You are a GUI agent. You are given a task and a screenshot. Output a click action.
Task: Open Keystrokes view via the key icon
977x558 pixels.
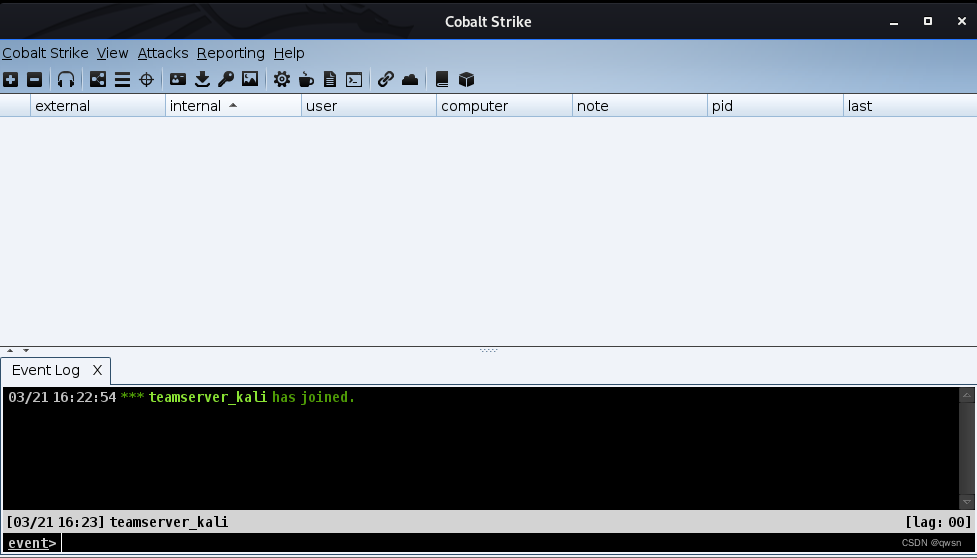pos(226,79)
